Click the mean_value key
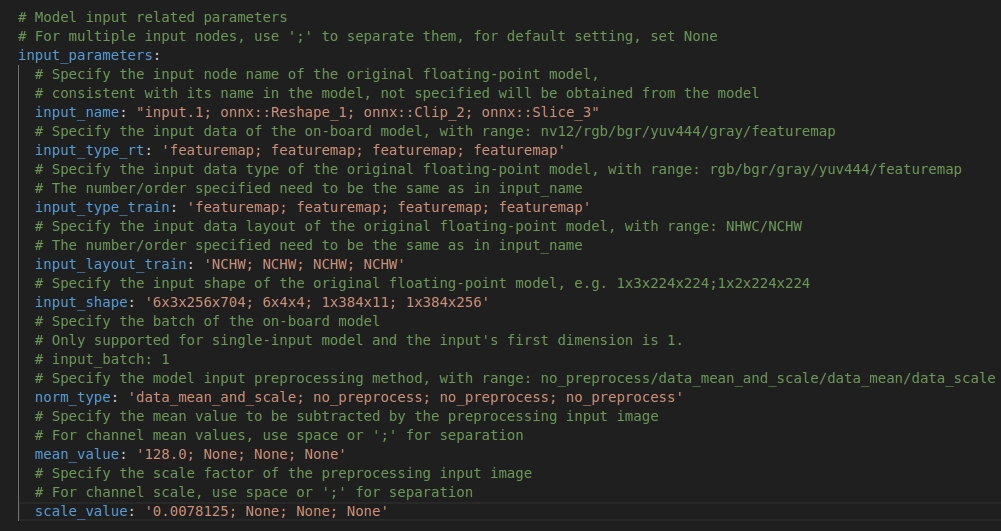Screen dimensions: 1001x531 coord(77,454)
